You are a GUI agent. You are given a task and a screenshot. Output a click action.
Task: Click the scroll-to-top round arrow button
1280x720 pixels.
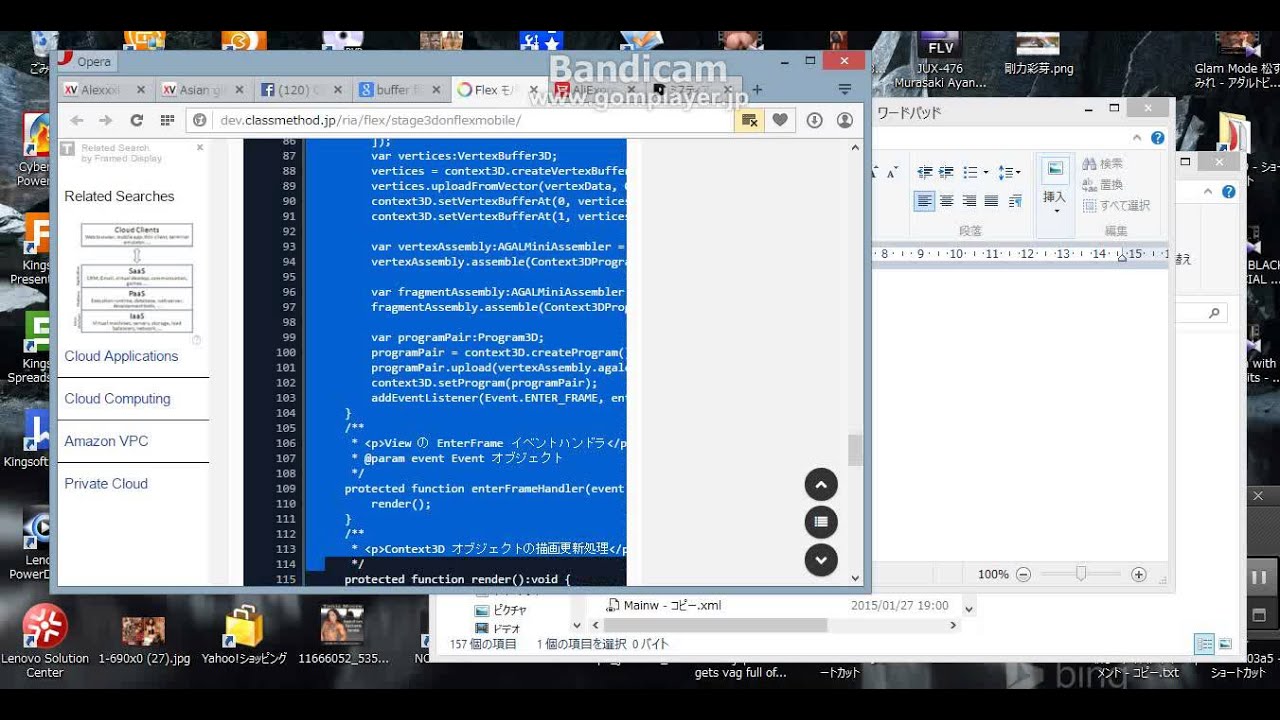[821, 485]
